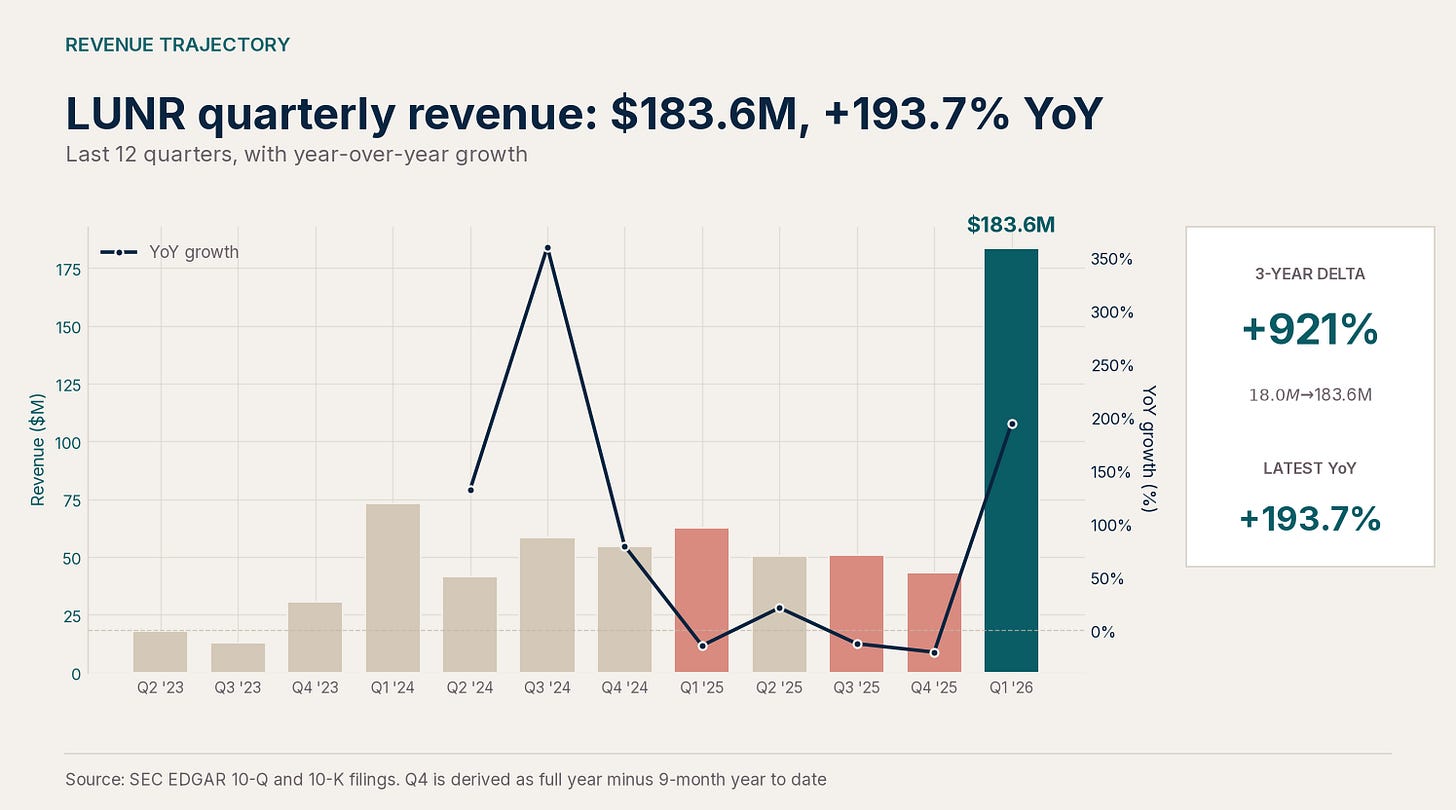Click the "150%" growth axis tick
The width and height of the screenshot is (1456, 810).
pyautogui.click(x=1112, y=472)
